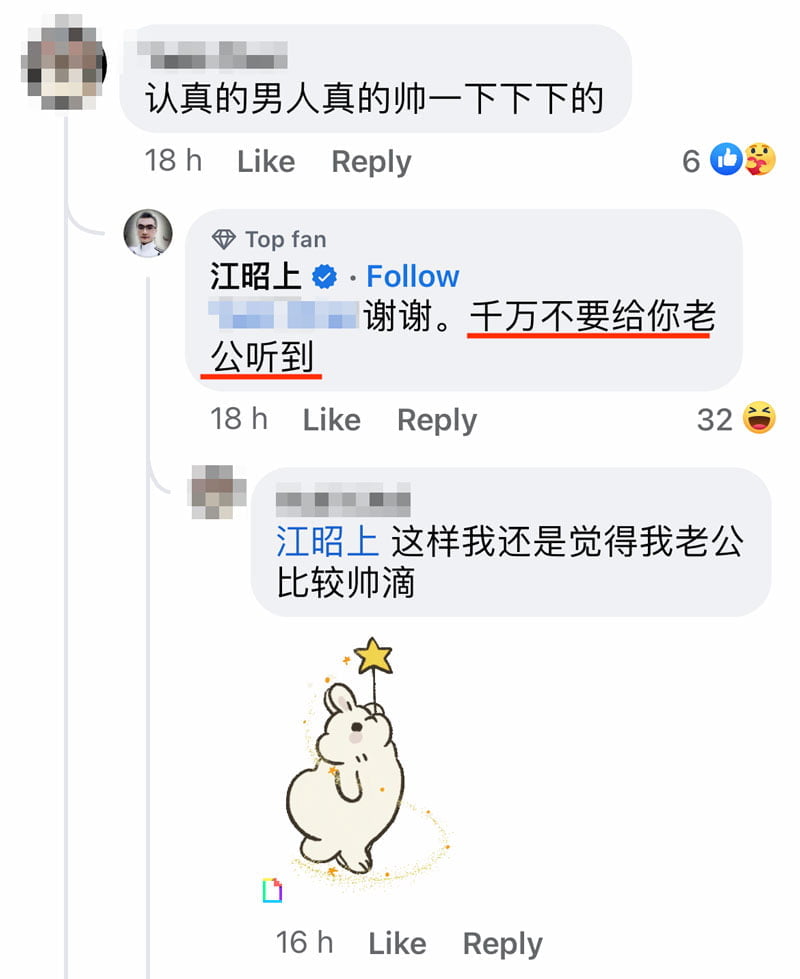Click the blue verified badge beside 江昭上
Viewport: 800px width, 979px height.
324,276
